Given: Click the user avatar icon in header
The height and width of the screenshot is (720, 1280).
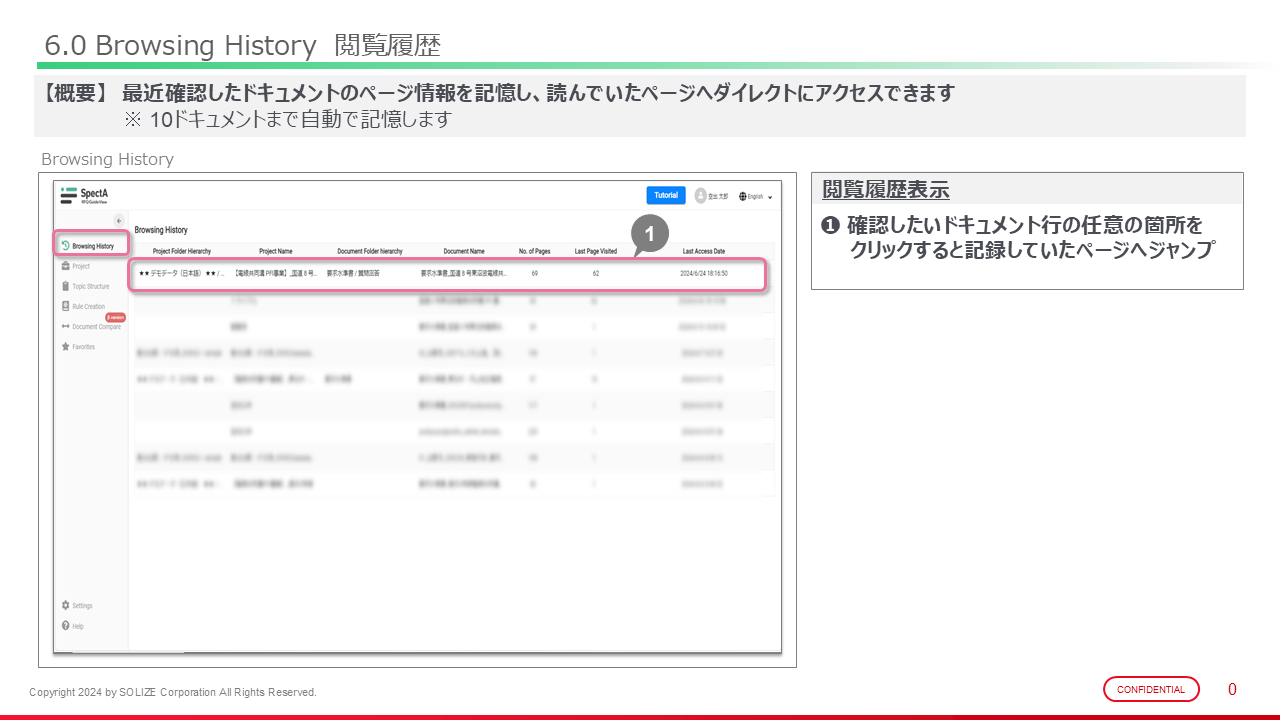Looking at the screenshot, I should pos(700,196).
